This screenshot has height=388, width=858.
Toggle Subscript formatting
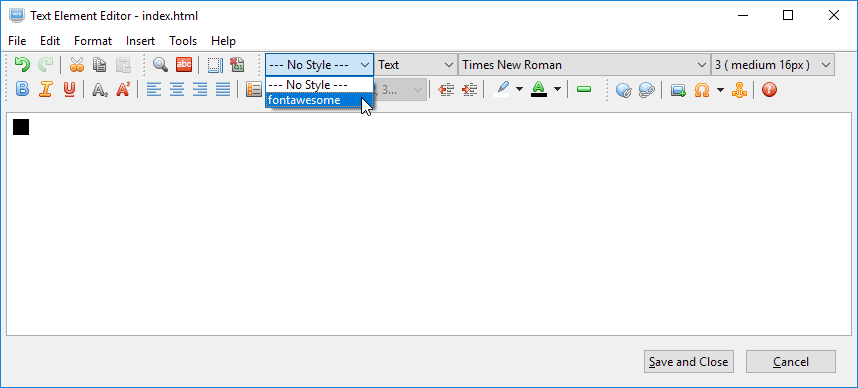tap(99, 89)
